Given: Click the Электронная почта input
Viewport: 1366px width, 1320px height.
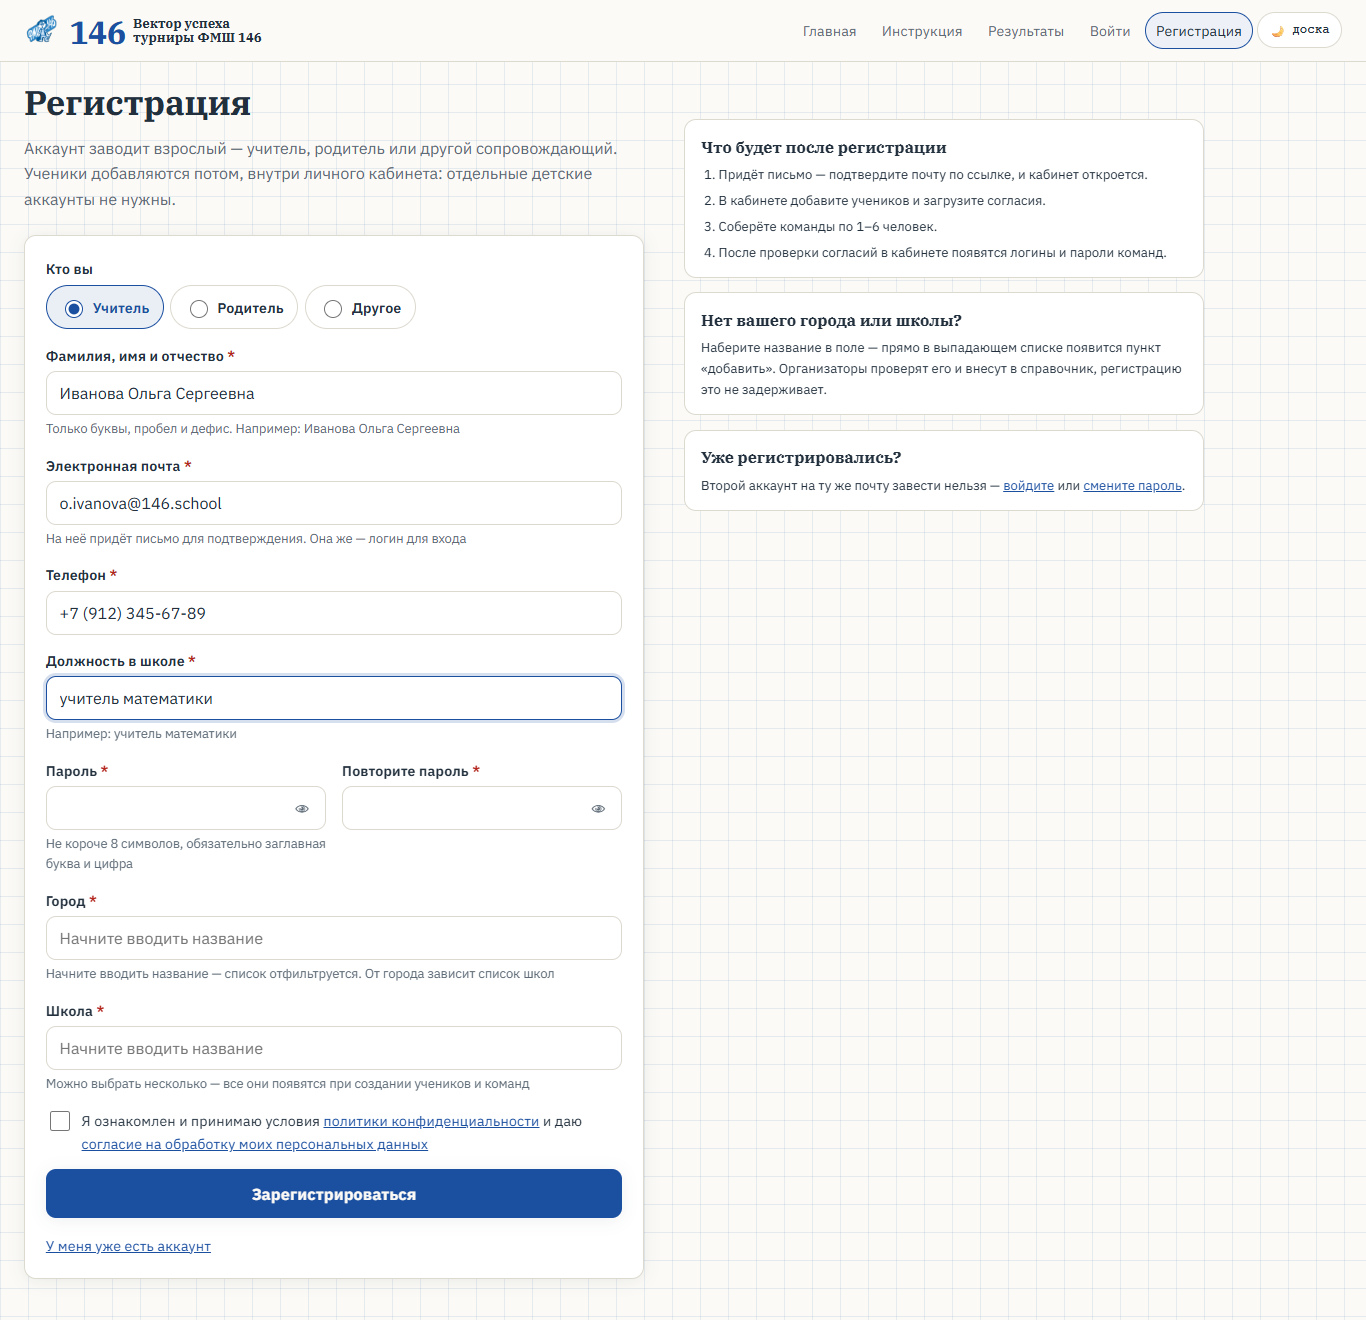Looking at the screenshot, I should click(x=334, y=503).
